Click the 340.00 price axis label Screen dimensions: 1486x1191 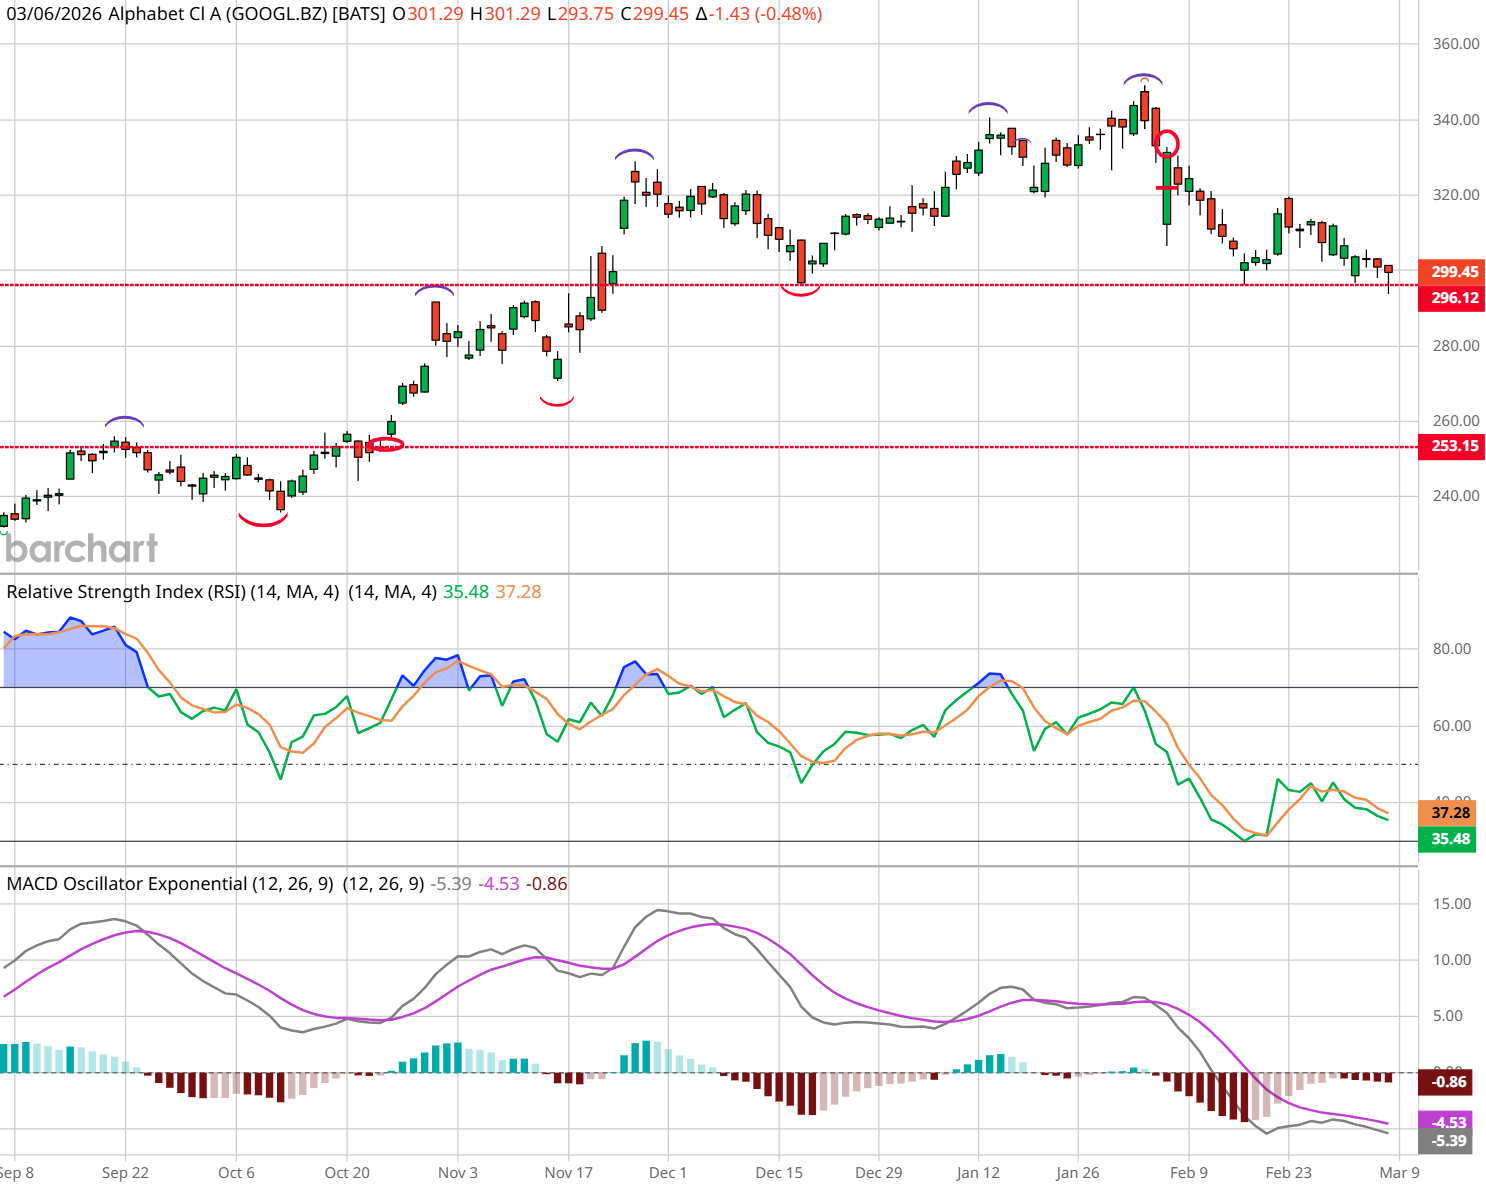point(1456,120)
